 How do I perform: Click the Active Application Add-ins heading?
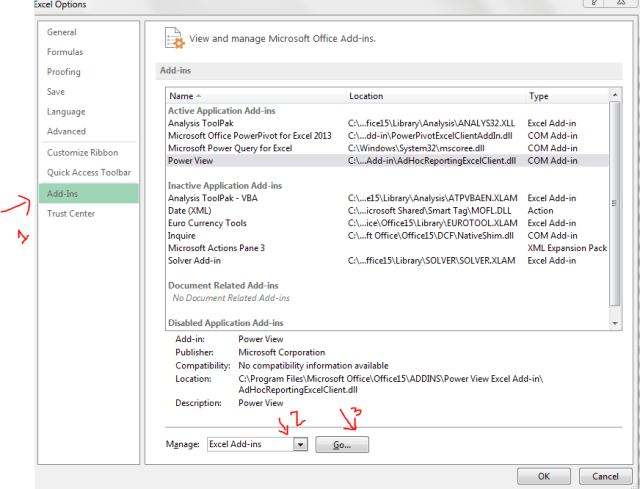point(222,111)
